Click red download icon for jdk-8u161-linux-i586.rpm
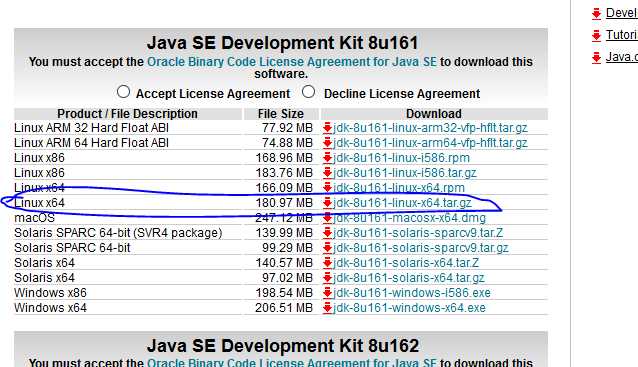This screenshot has width=638, height=367. point(327,158)
